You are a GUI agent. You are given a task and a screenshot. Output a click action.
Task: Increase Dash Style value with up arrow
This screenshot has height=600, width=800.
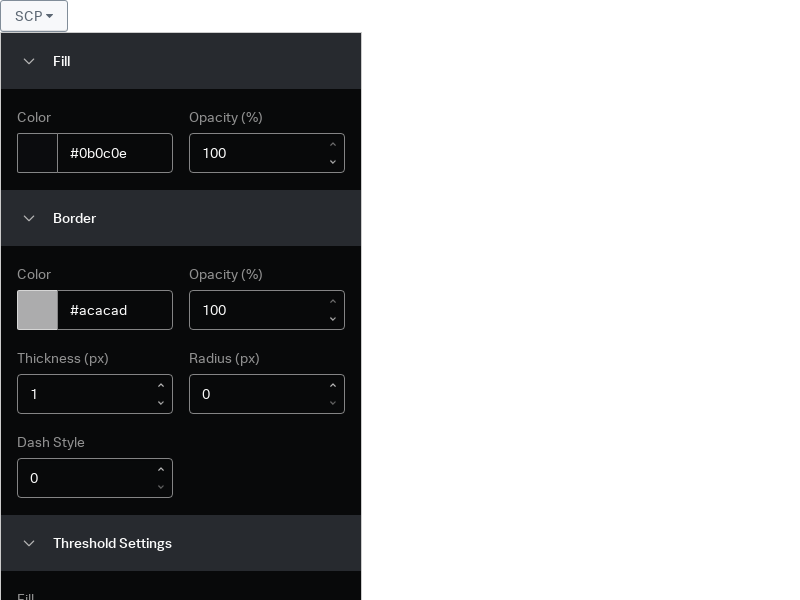(161, 470)
